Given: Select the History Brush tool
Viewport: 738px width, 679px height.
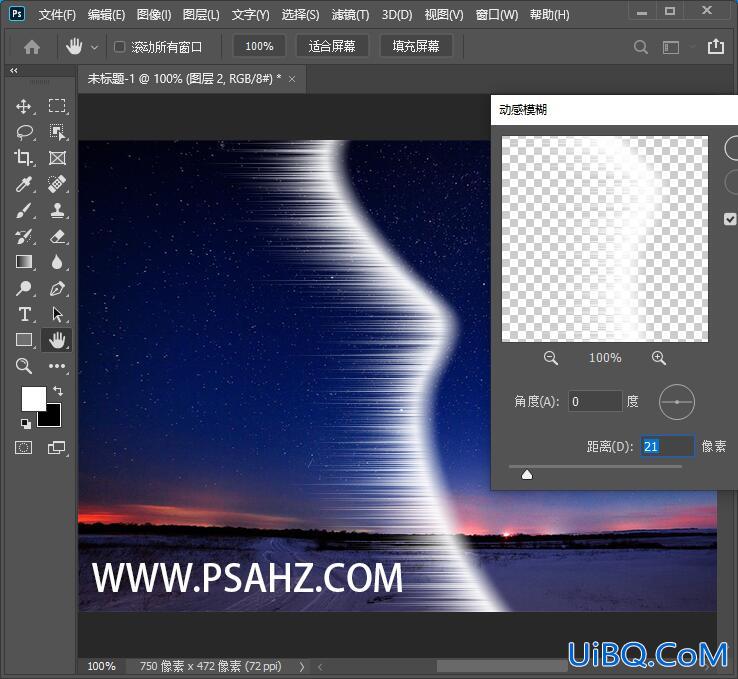Looking at the screenshot, I should tap(24, 236).
